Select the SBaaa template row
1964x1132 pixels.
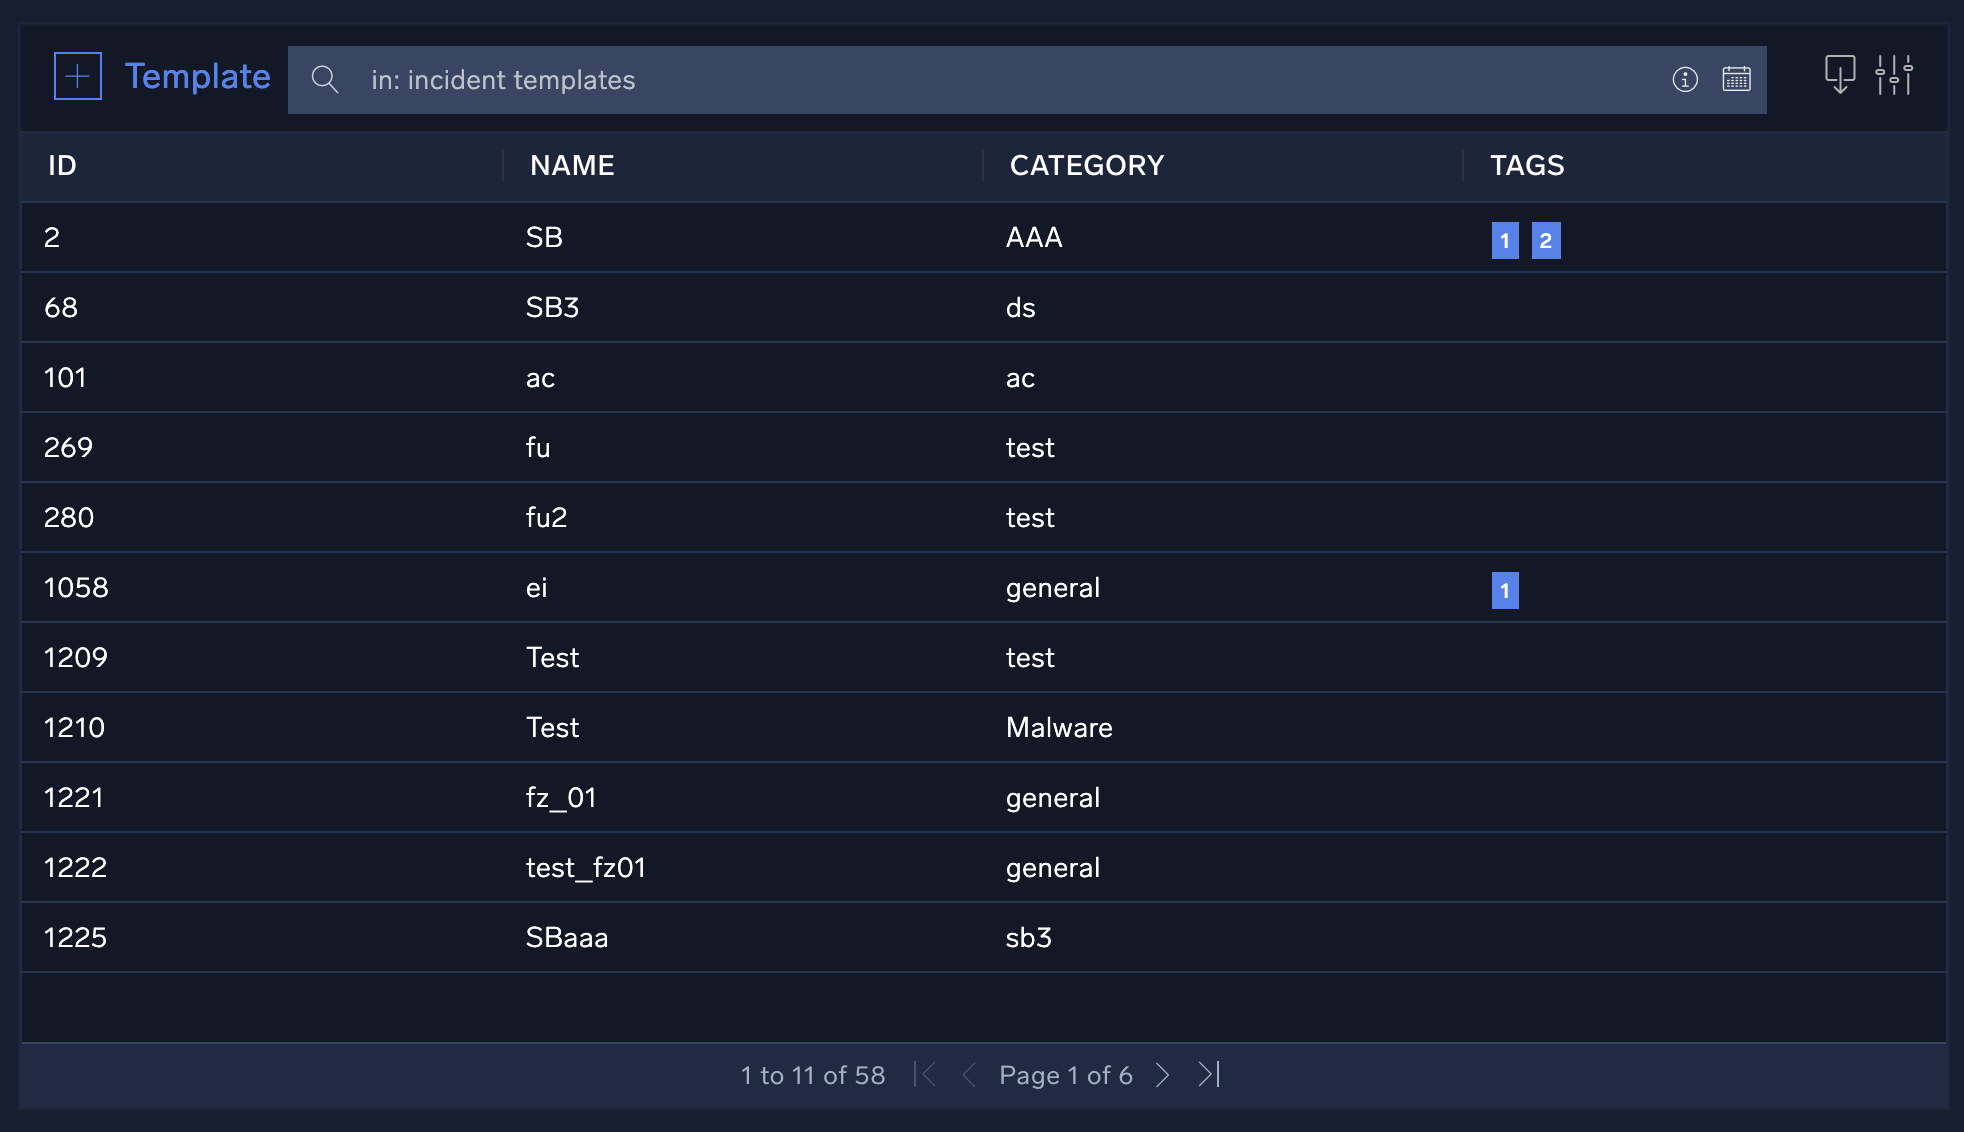pyautogui.click(x=567, y=938)
